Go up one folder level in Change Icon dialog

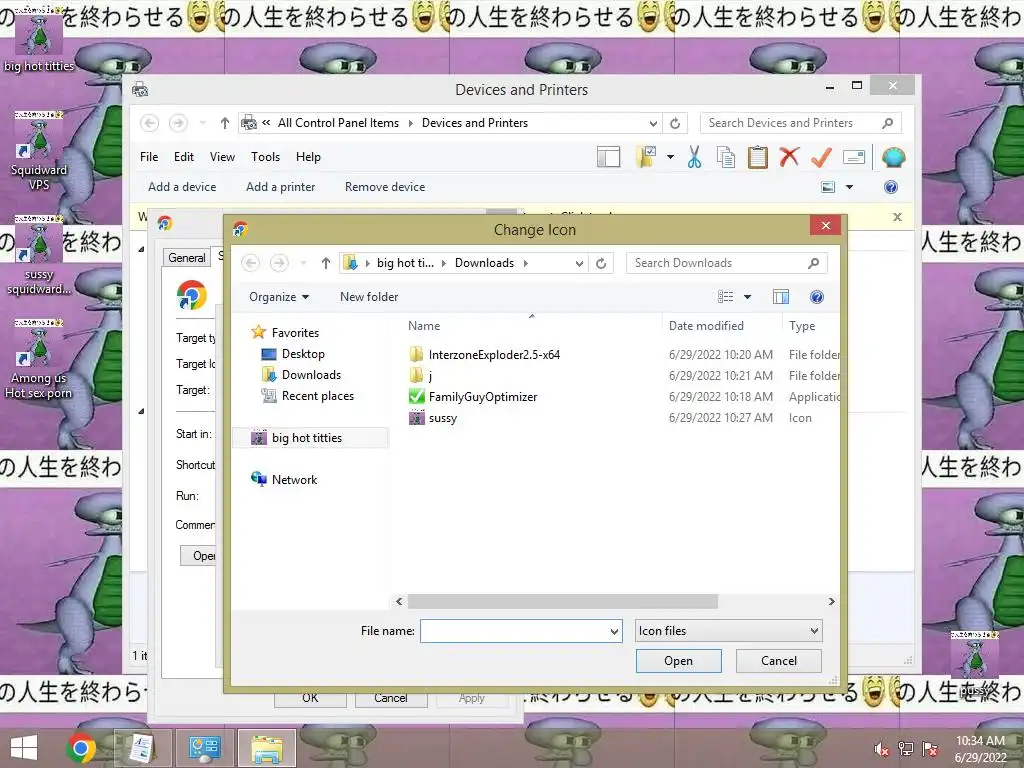(326, 263)
